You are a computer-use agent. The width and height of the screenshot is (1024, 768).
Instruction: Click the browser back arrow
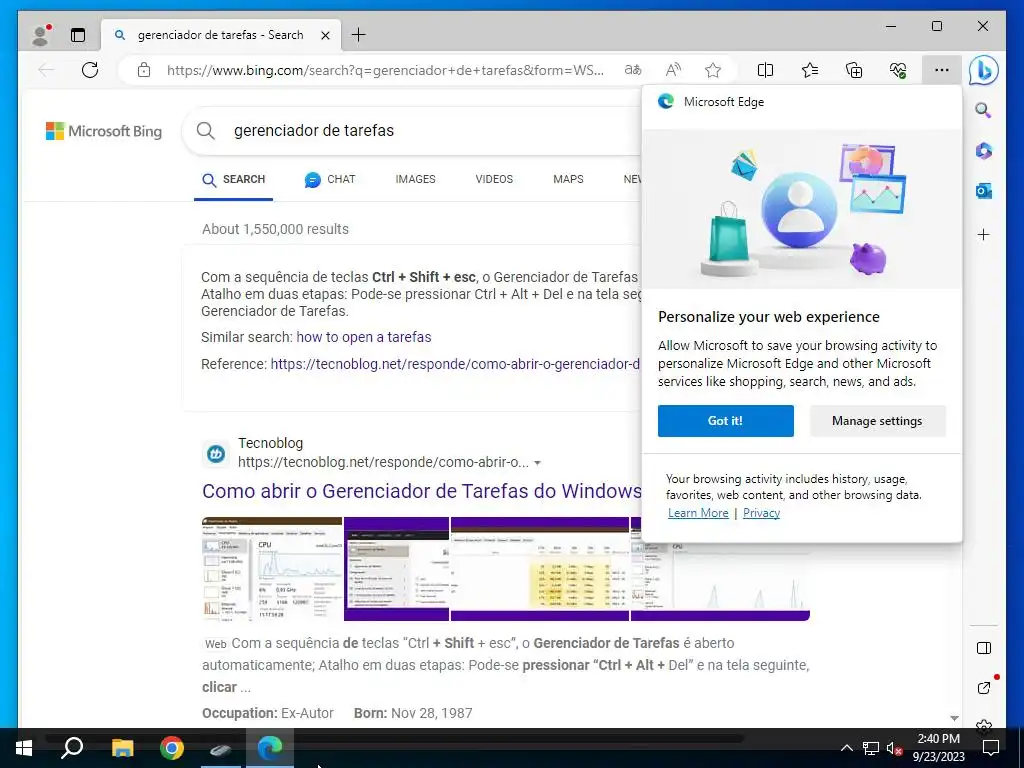pyautogui.click(x=46, y=70)
